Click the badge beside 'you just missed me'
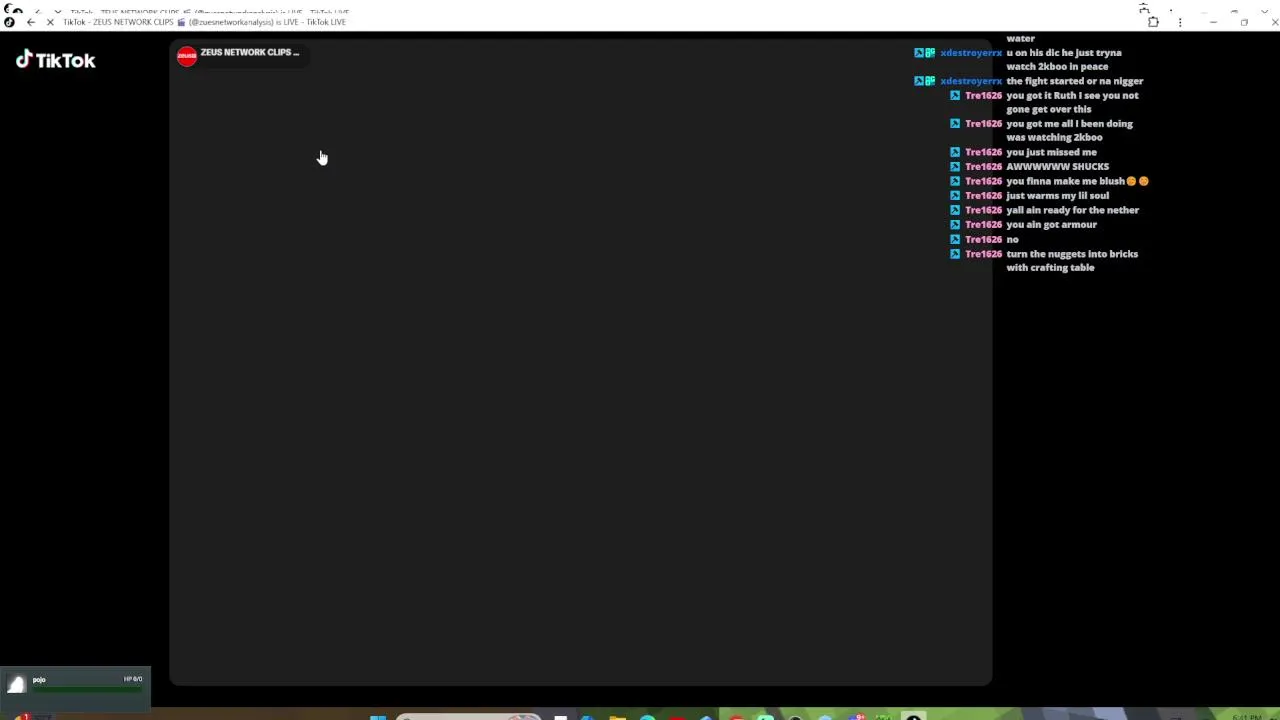 (x=955, y=153)
